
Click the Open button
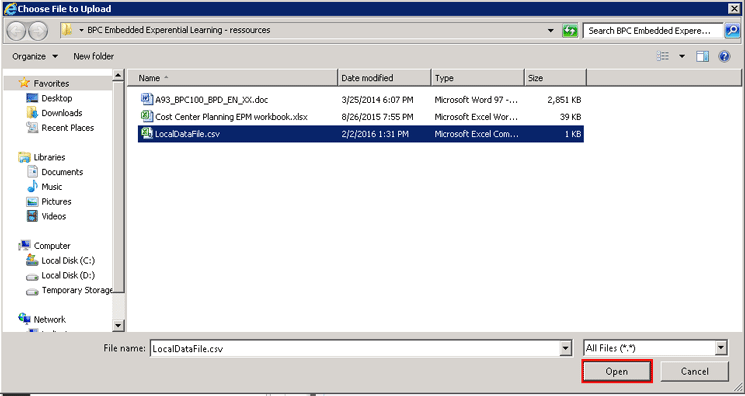(617, 371)
